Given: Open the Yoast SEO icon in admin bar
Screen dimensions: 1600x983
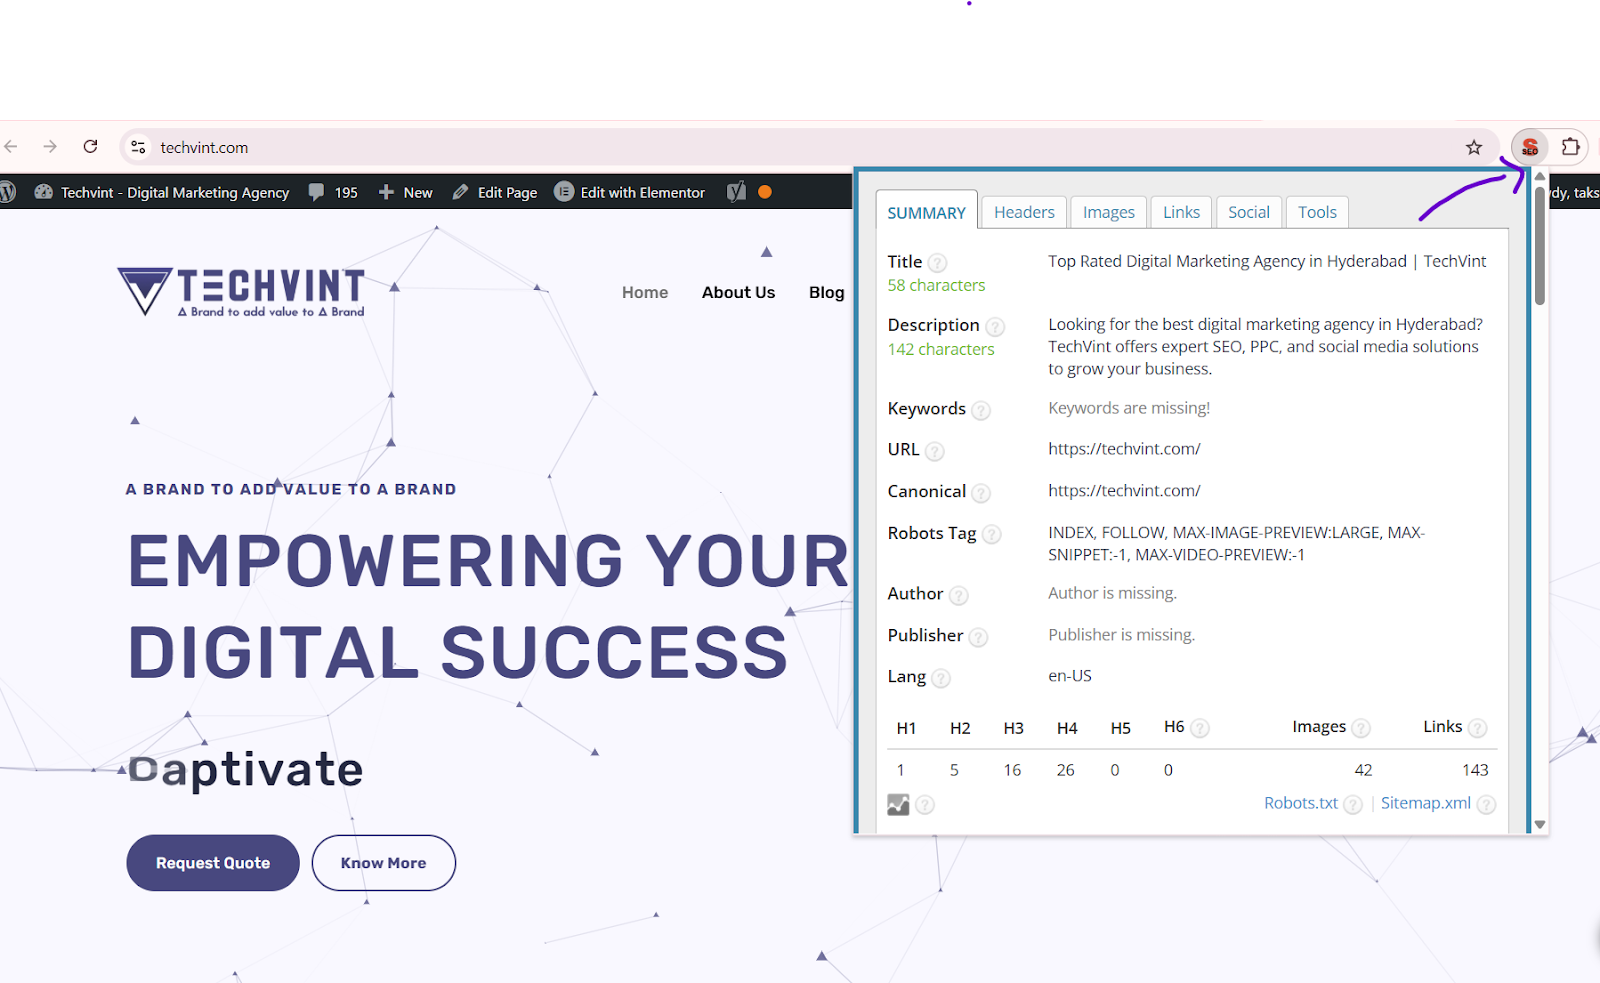Looking at the screenshot, I should click(737, 192).
